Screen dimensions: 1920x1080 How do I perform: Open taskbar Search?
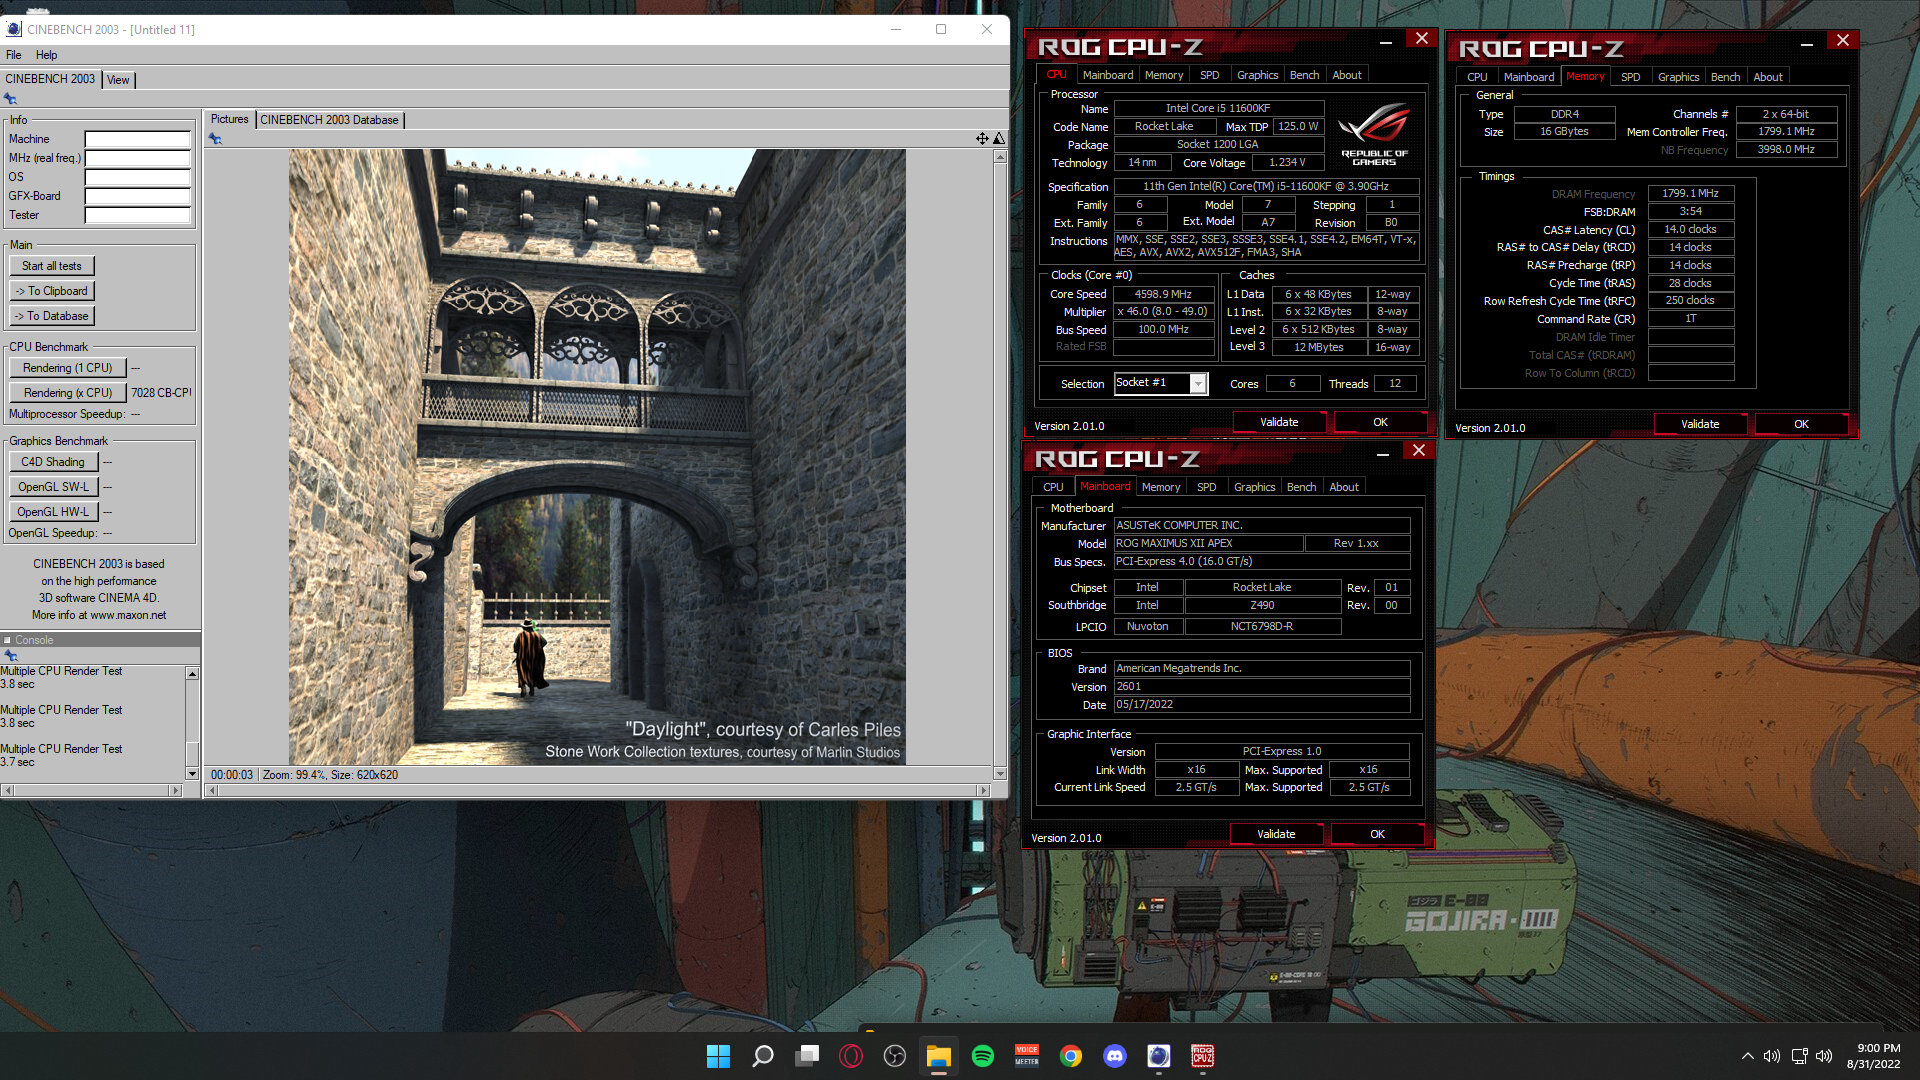[763, 1056]
